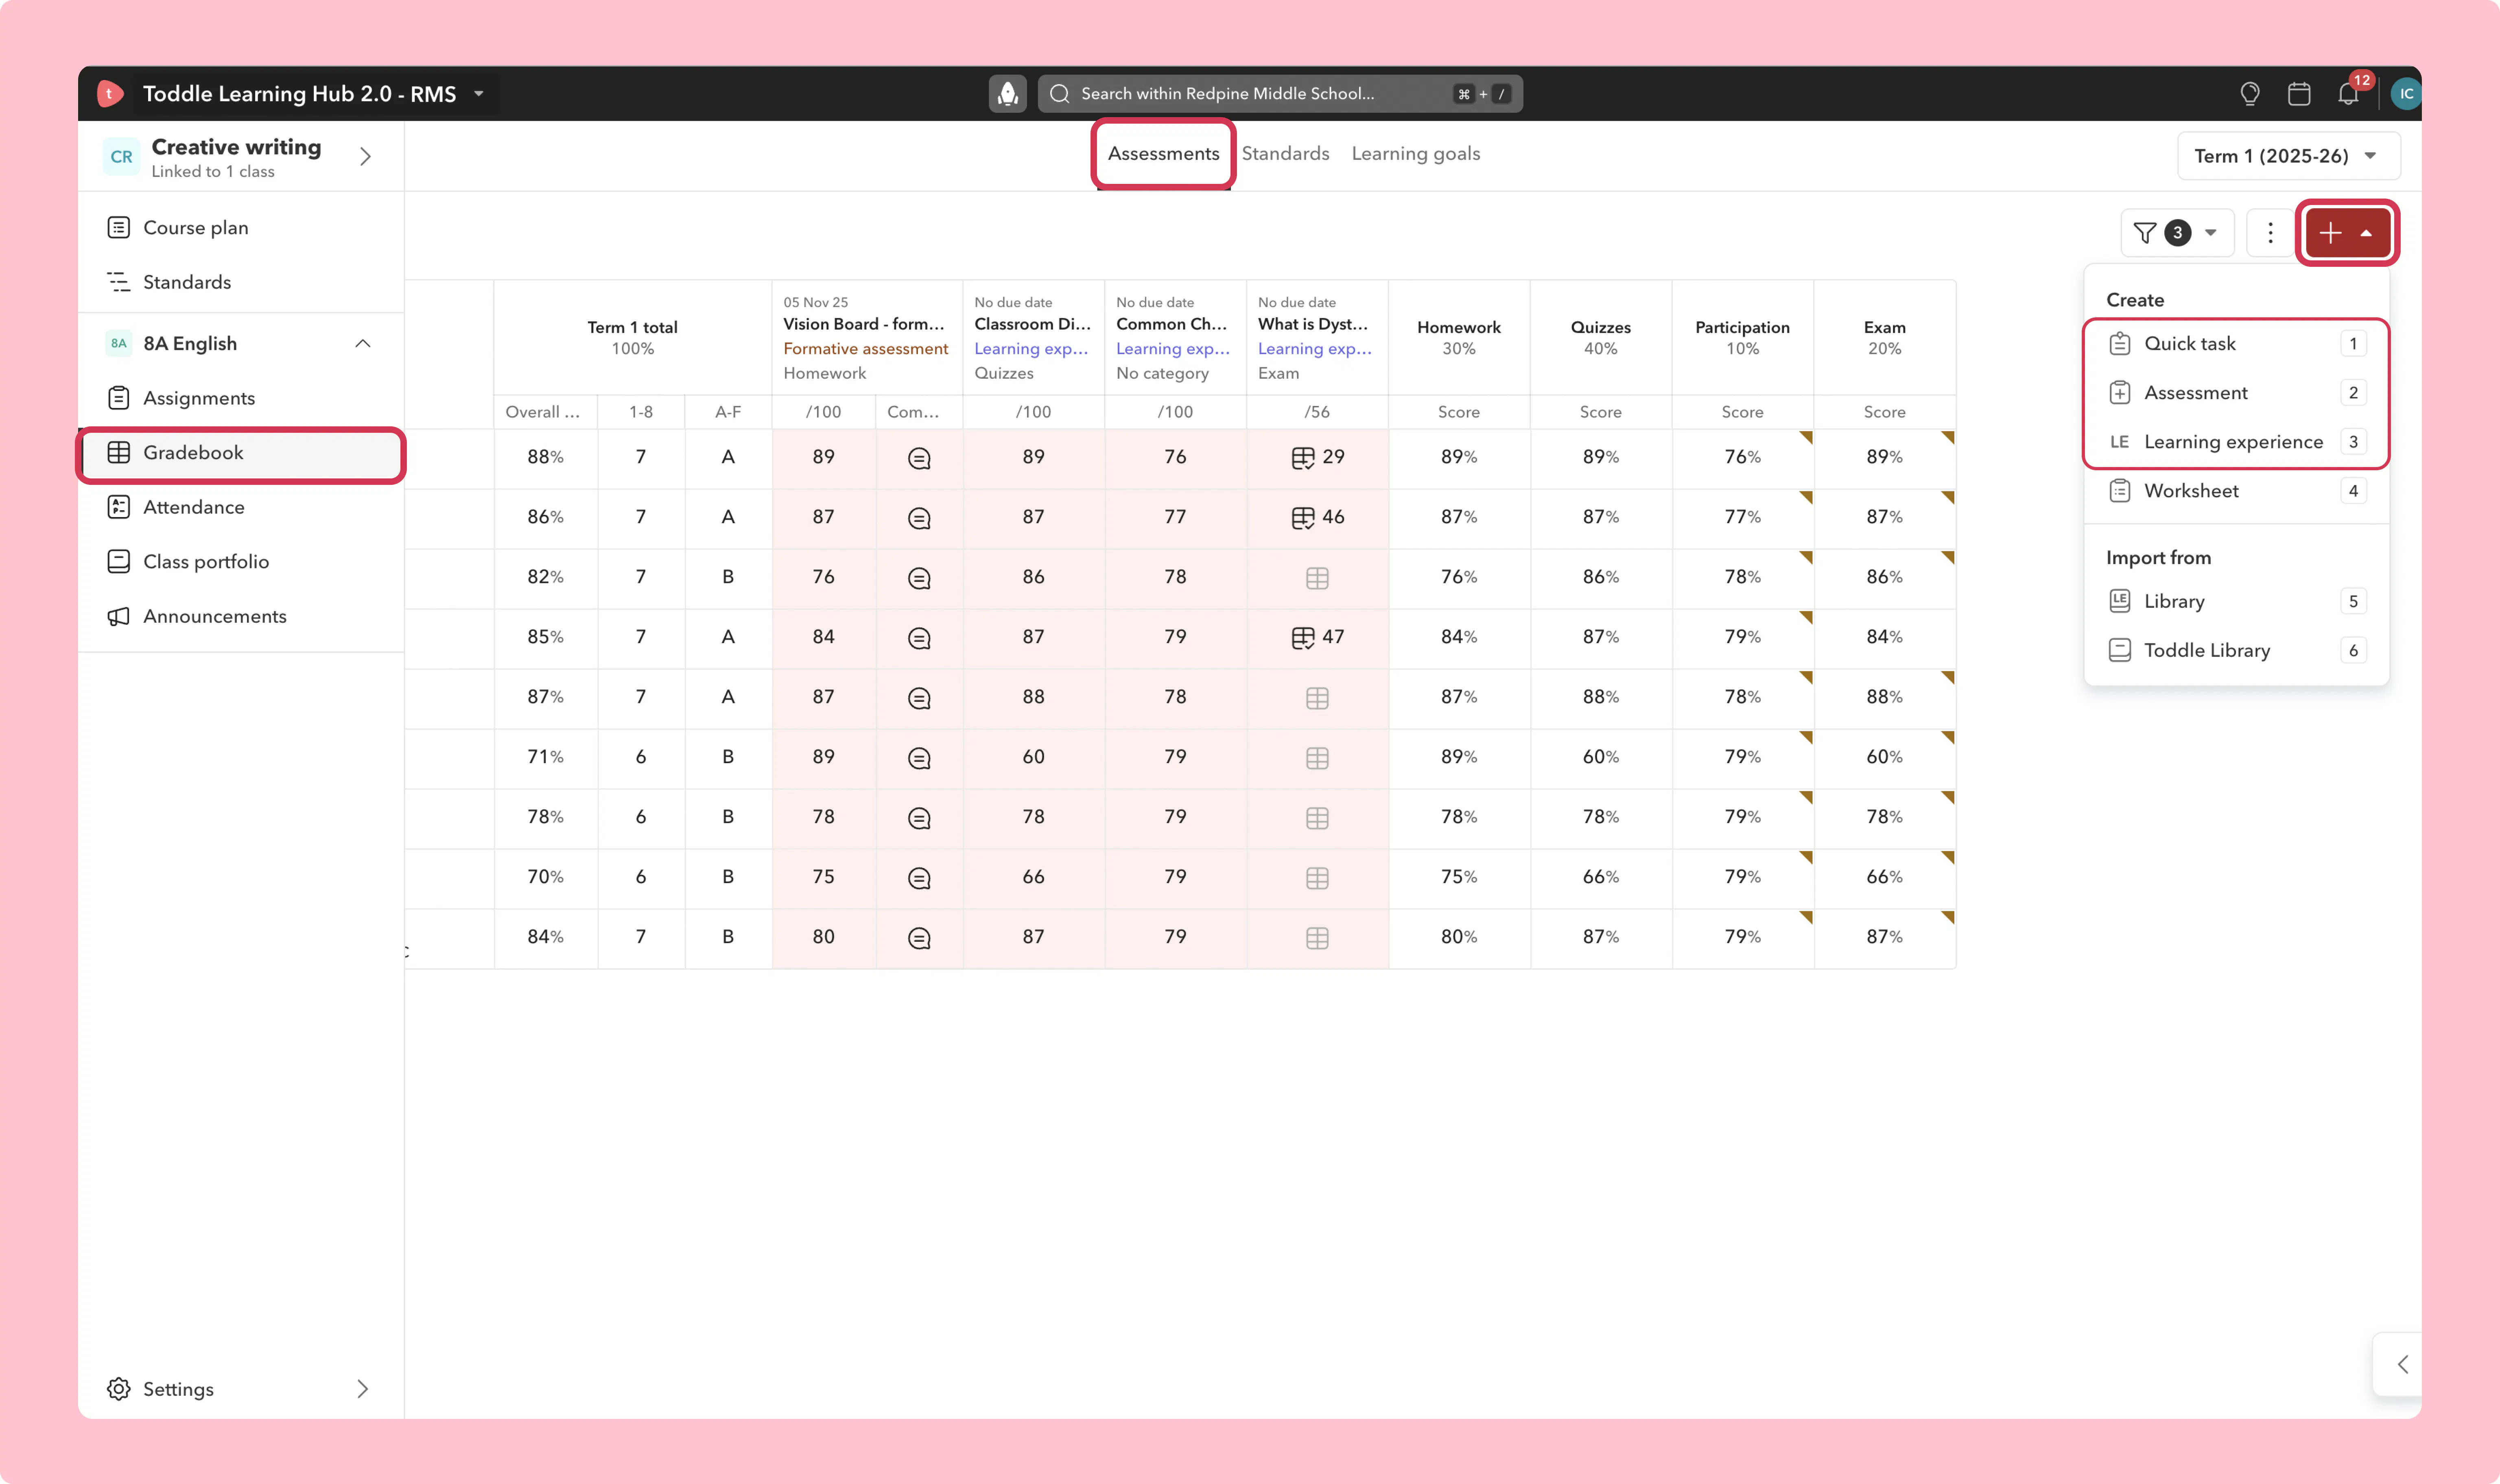Open the filter dropdown arrow
Image resolution: width=2500 pixels, height=1484 pixels.
2211,233
